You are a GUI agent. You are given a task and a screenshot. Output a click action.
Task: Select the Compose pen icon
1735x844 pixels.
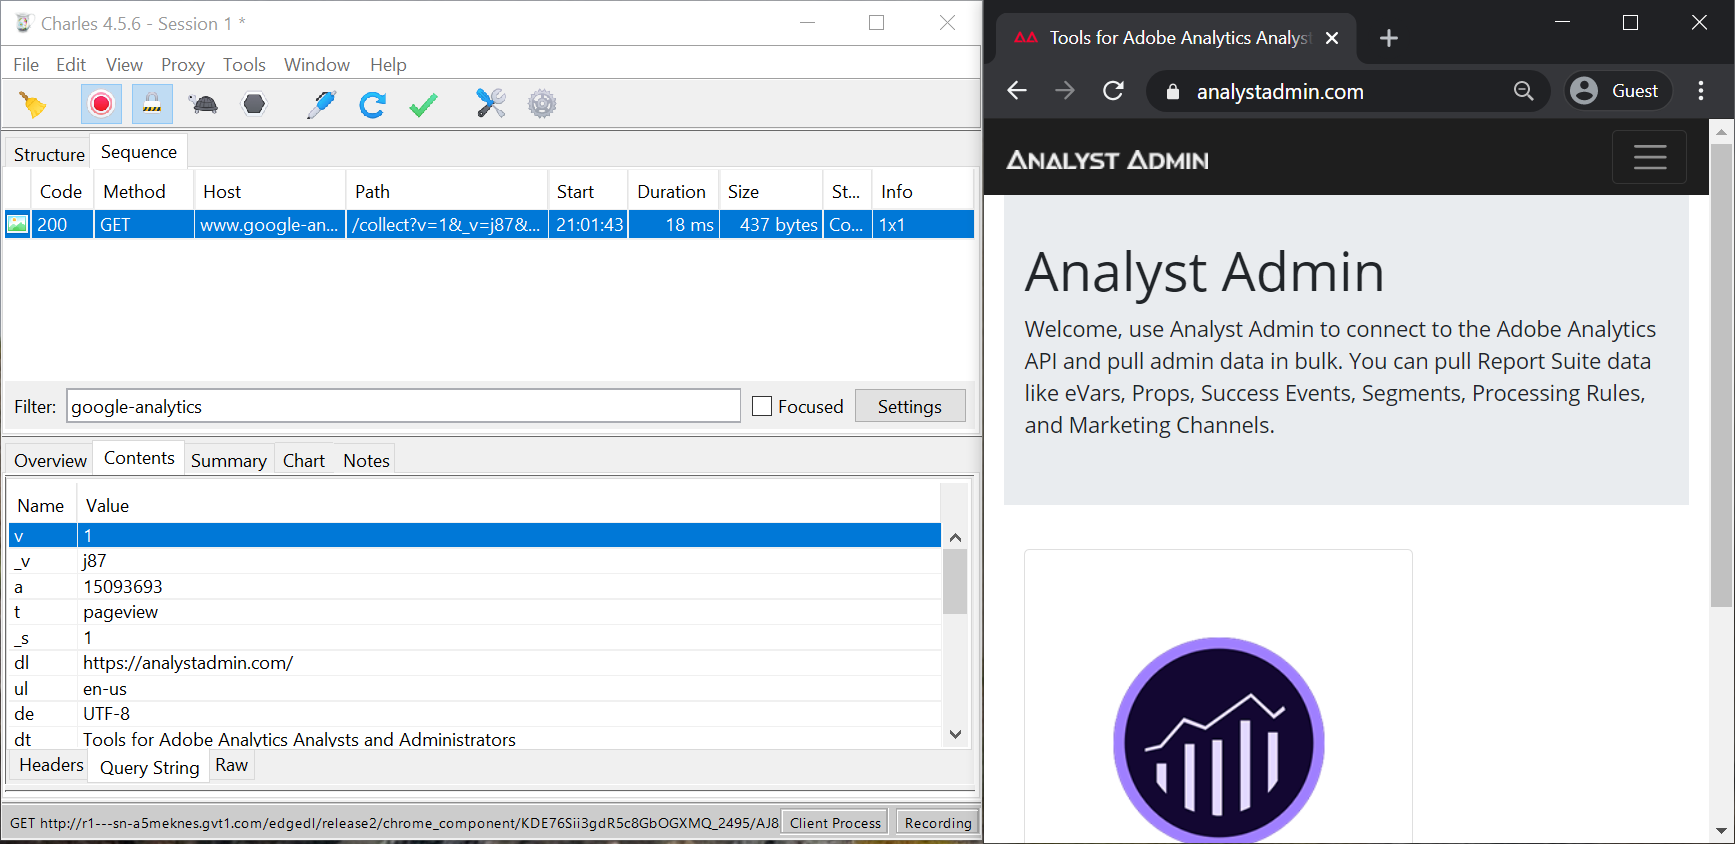pos(321,104)
